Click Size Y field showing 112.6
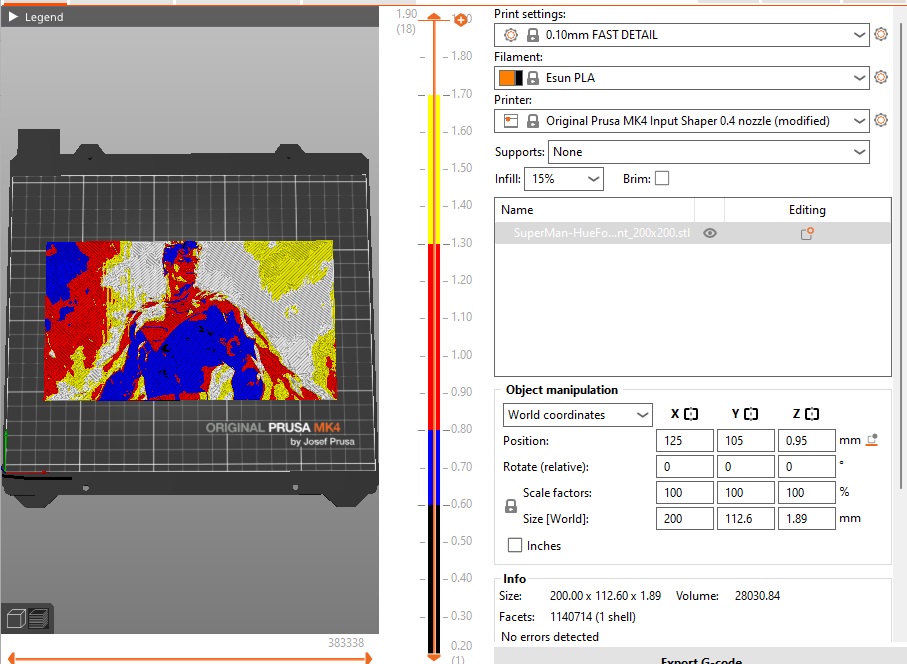Viewport: 907px width, 664px height. (746, 519)
